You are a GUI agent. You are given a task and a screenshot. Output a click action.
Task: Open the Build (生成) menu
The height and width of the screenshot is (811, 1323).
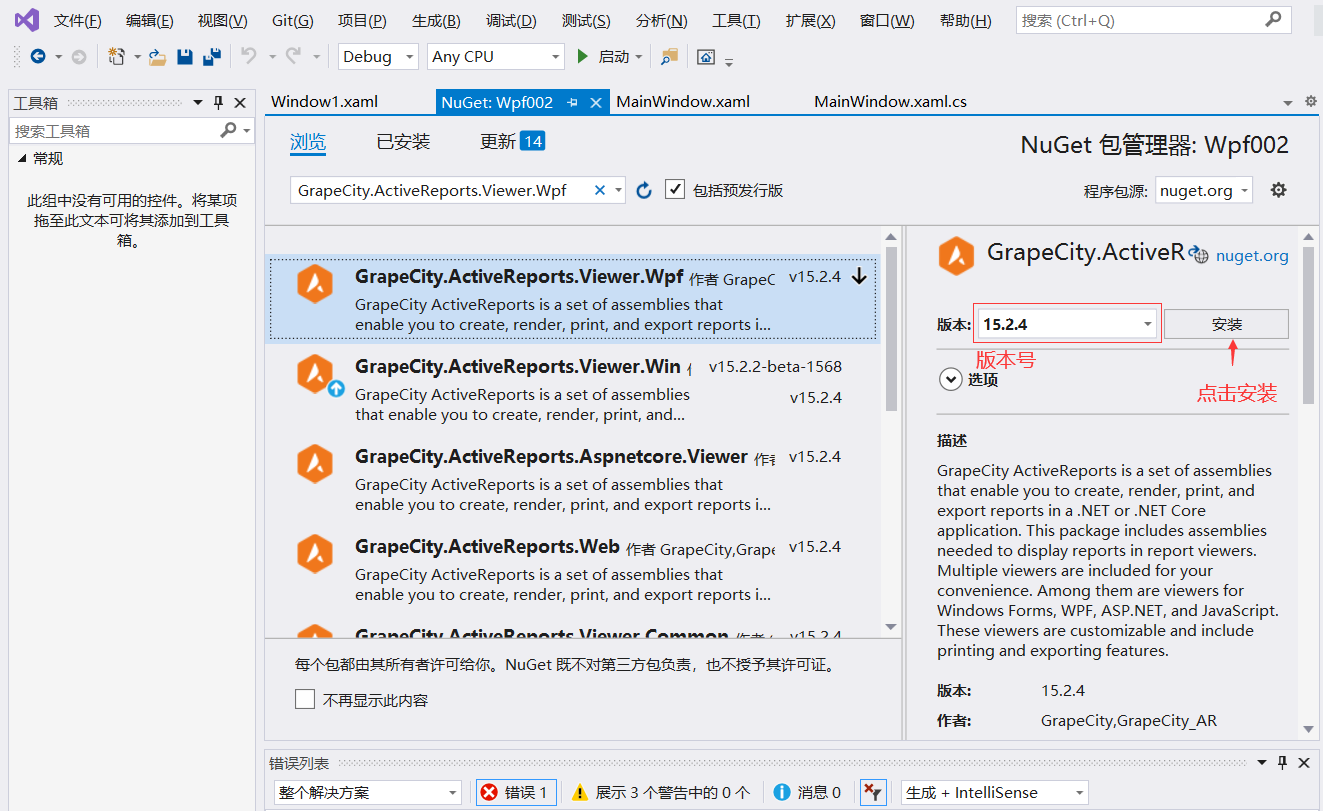436,20
